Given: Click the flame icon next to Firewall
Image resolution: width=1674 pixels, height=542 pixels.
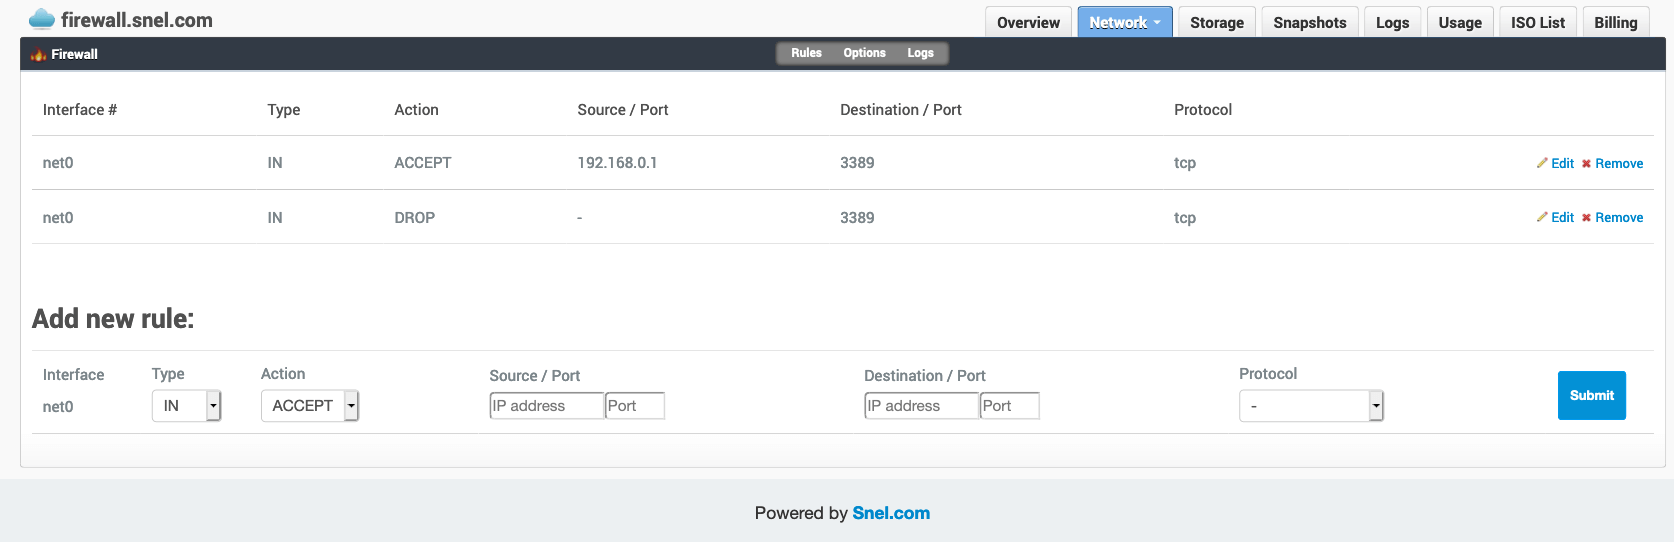Looking at the screenshot, I should [38, 55].
